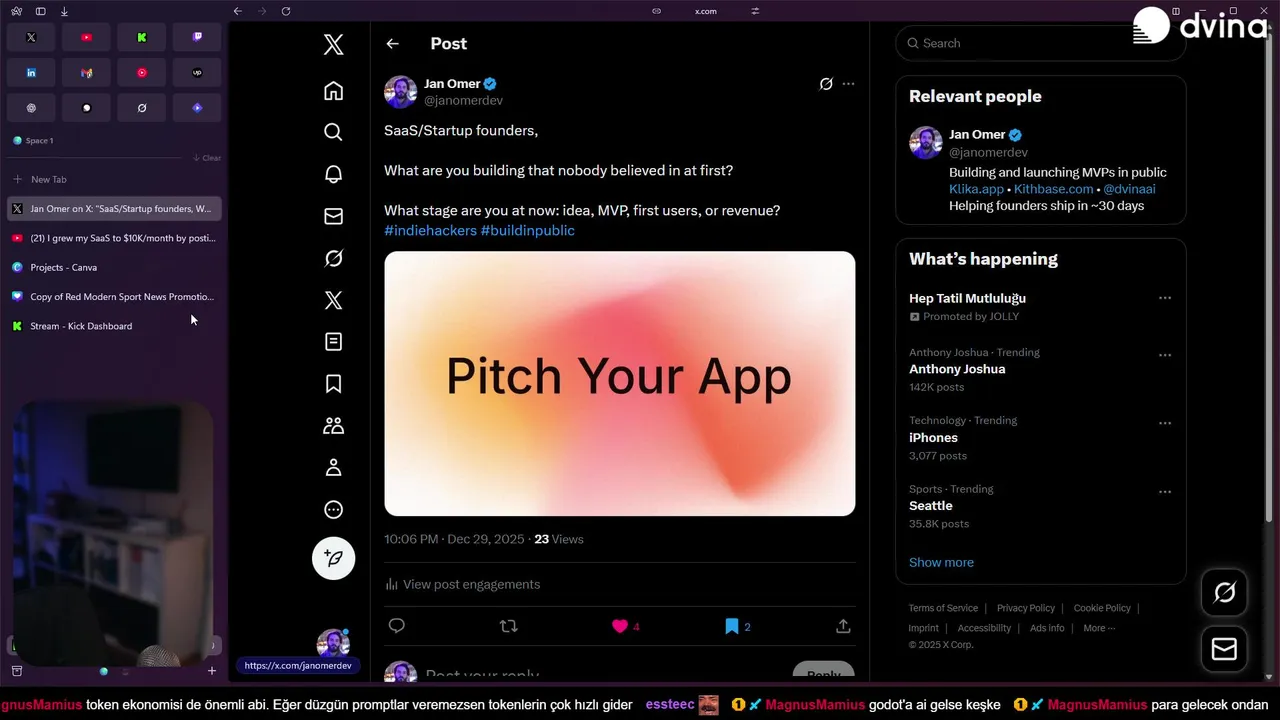Image resolution: width=1280 pixels, height=720 pixels.
Task: Go to X Home icon
Action: click(x=334, y=91)
